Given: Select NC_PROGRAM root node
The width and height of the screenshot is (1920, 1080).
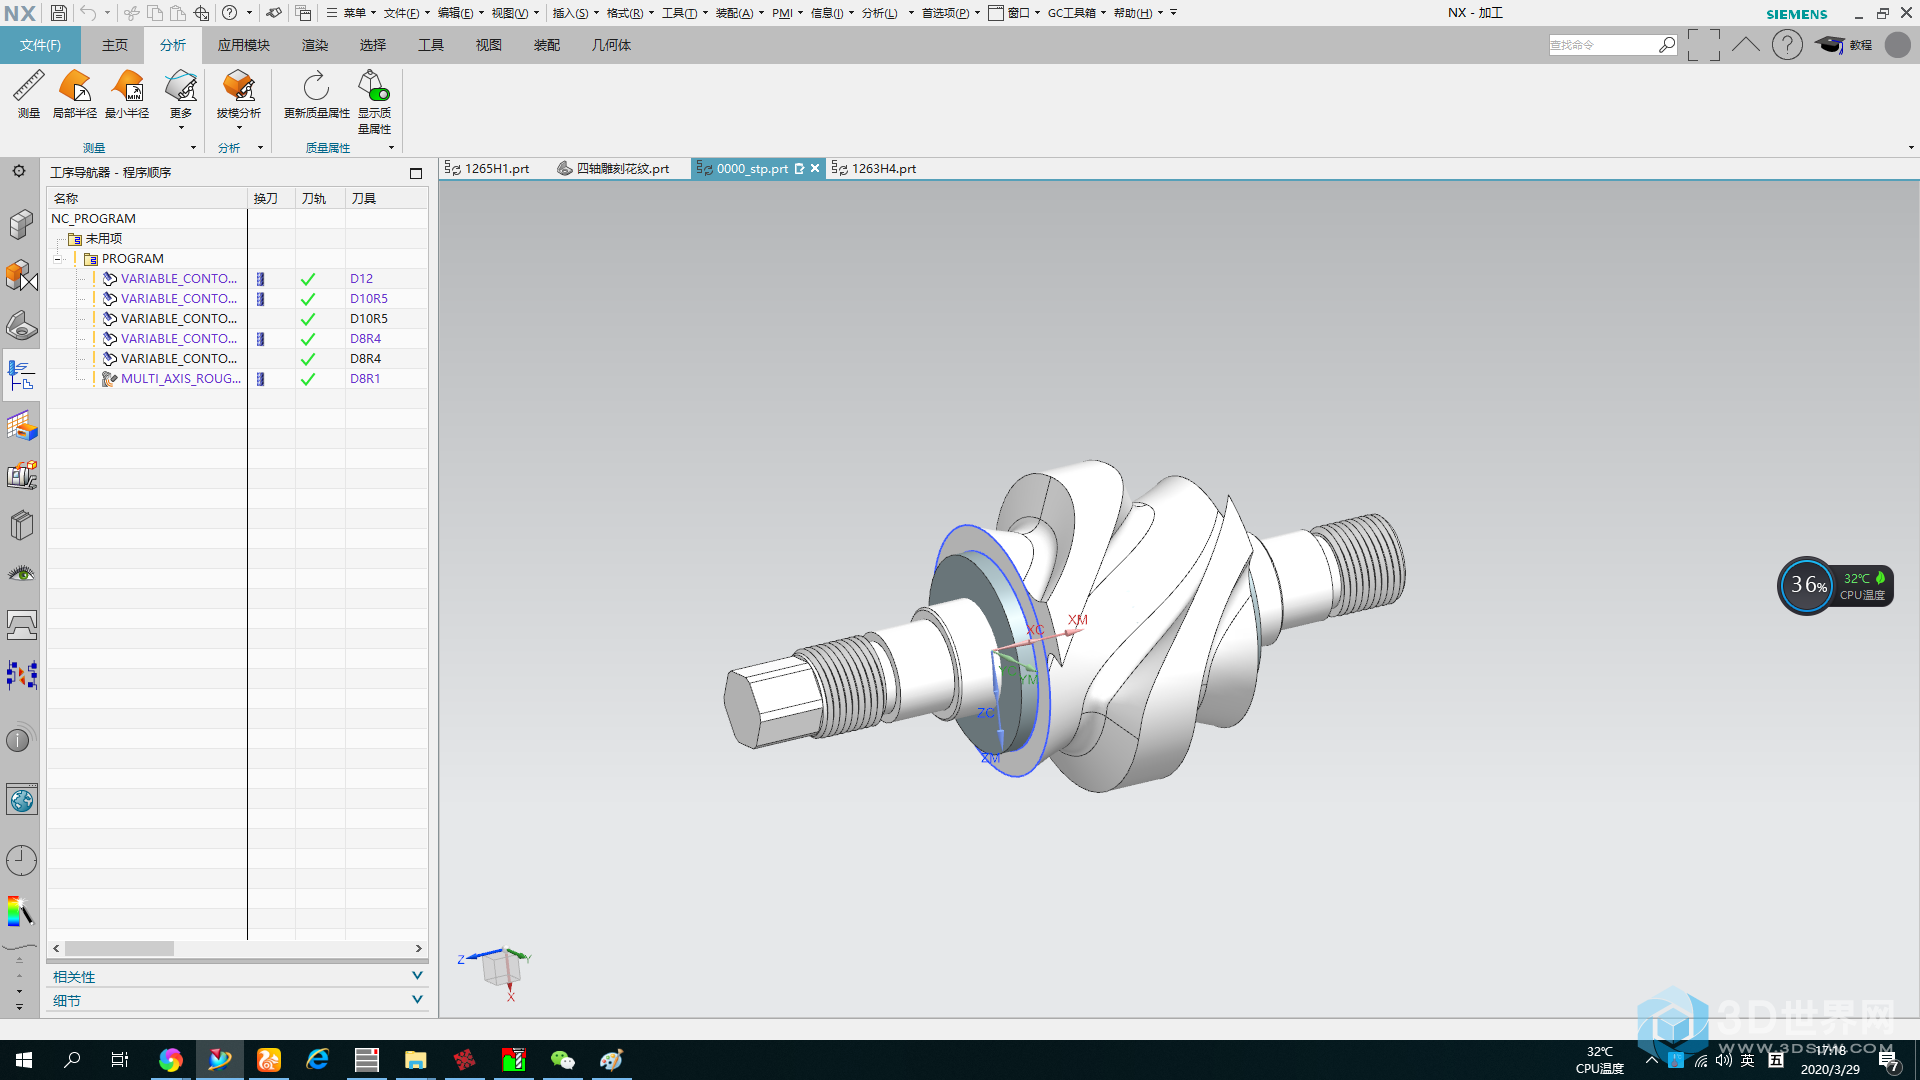Looking at the screenshot, I should click(93, 219).
